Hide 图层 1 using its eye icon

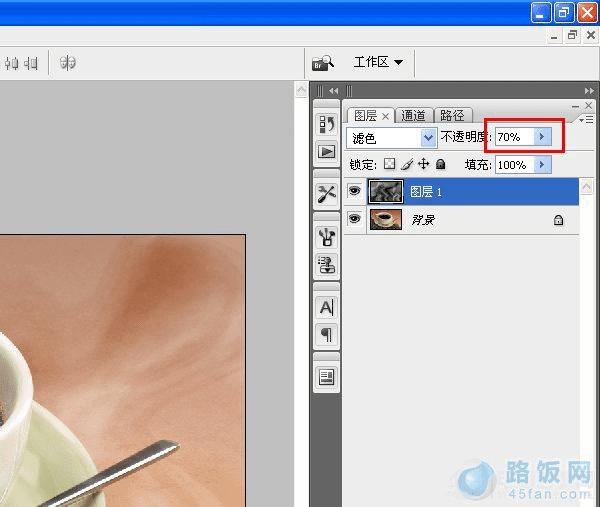(x=354, y=190)
